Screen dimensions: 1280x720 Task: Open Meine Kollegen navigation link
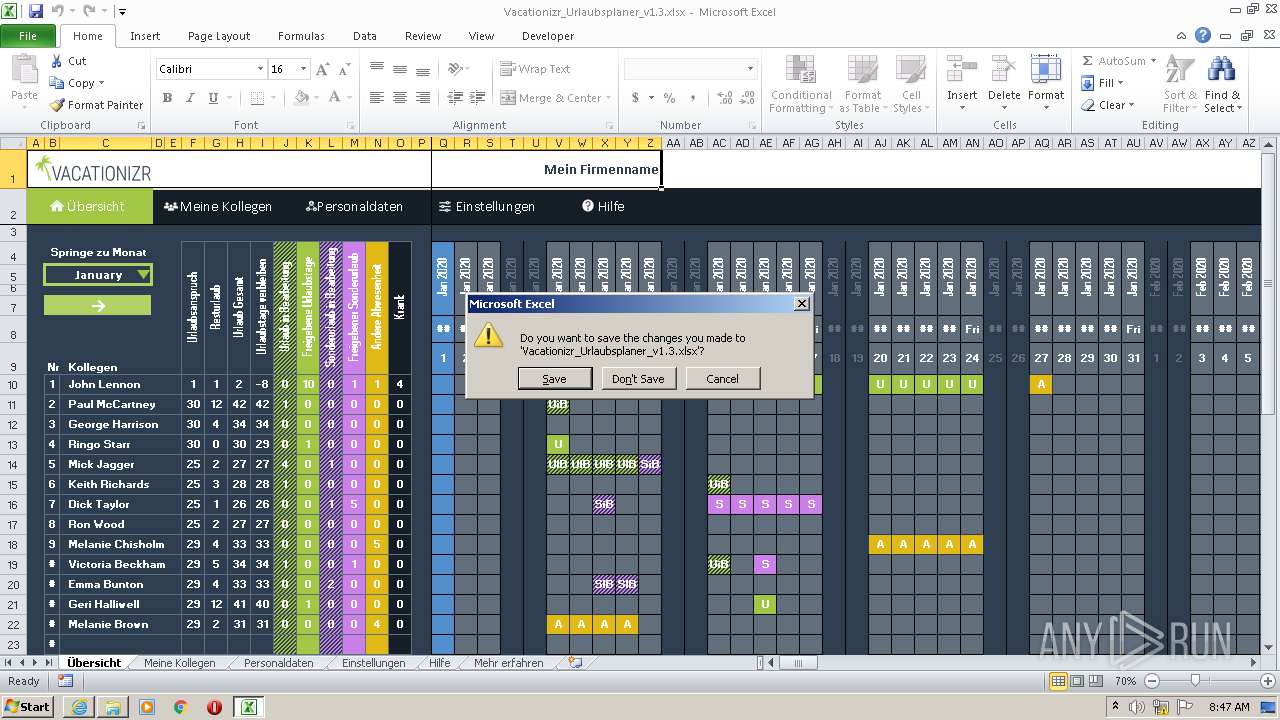coord(218,207)
